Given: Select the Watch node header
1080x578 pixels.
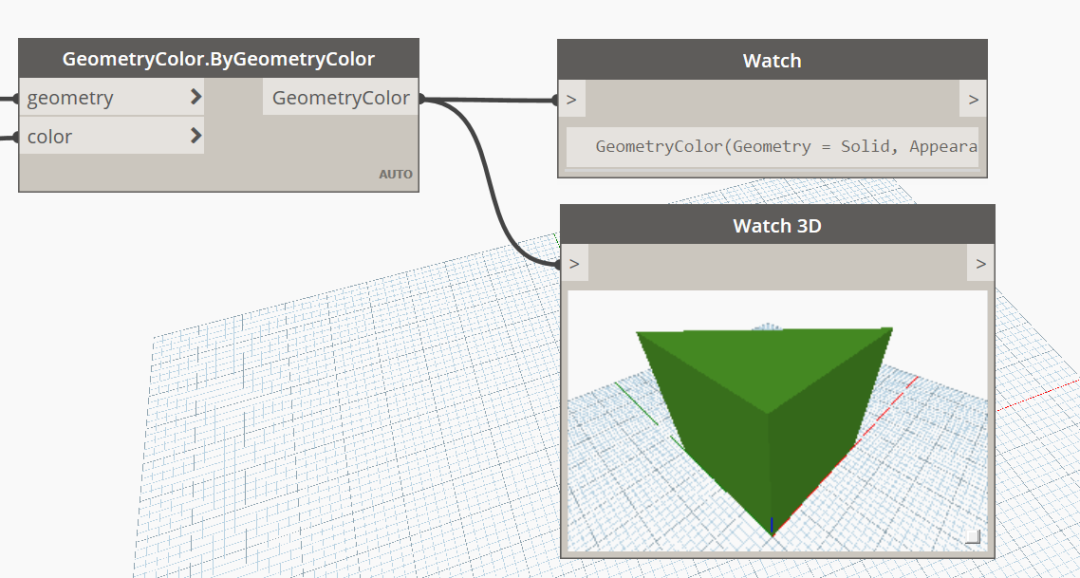Looking at the screenshot, I should pos(772,61).
